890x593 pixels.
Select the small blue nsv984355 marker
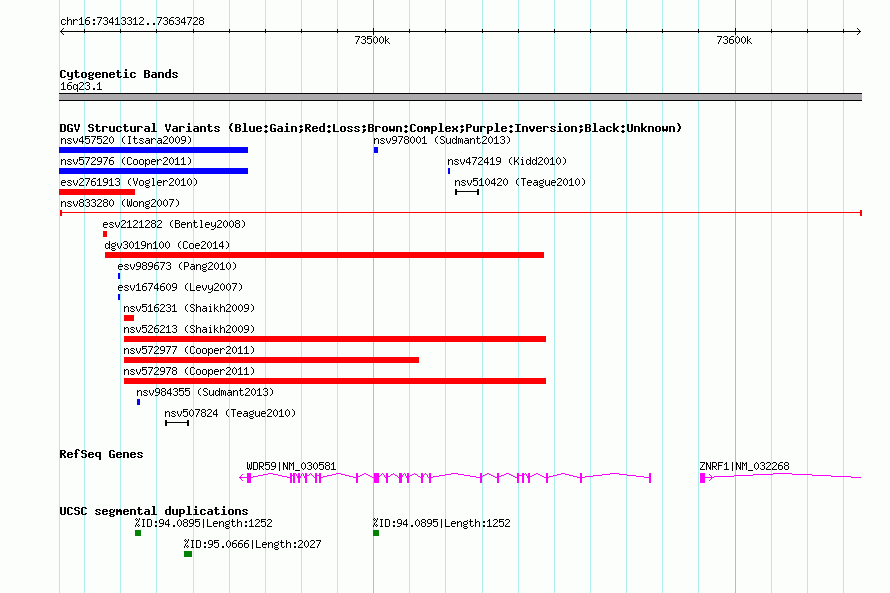click(x=138, y=402)
